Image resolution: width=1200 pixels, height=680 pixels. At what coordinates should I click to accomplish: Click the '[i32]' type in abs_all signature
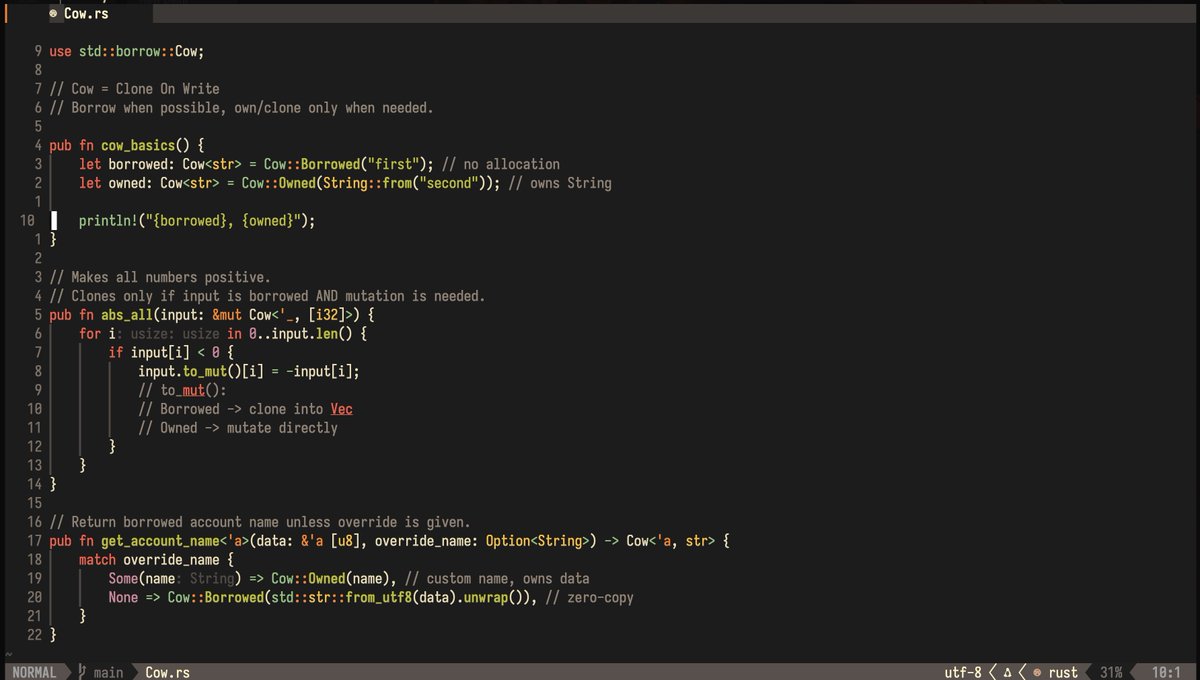tap(326, 315)
